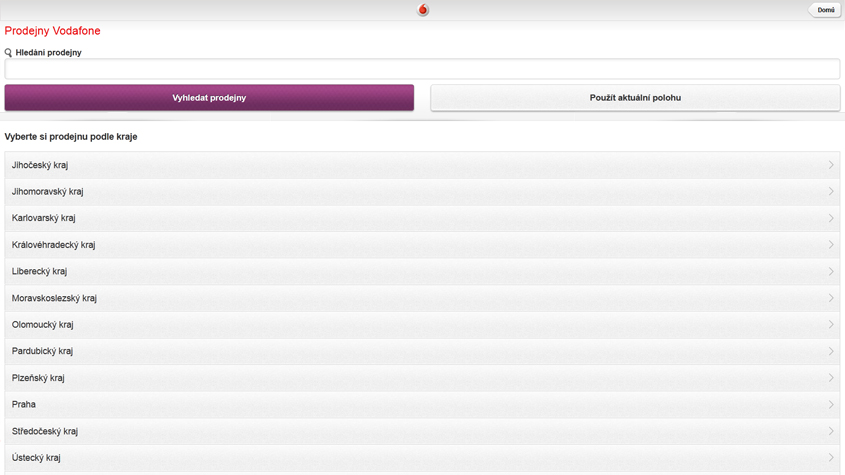This screenshot has width=845, height=475.
Task: Click the Vodafone logo icon
Action: click(x=423, y=10)
